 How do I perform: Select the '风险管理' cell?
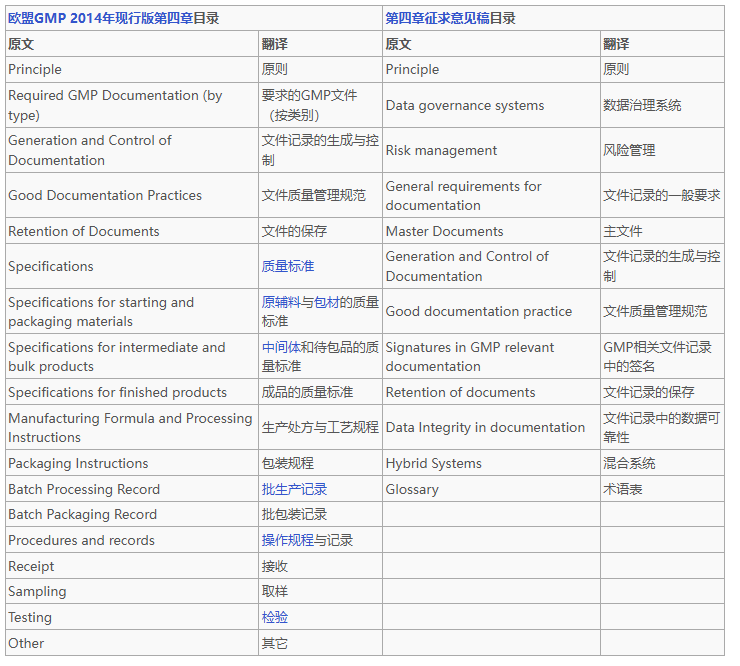click(662, 151)
